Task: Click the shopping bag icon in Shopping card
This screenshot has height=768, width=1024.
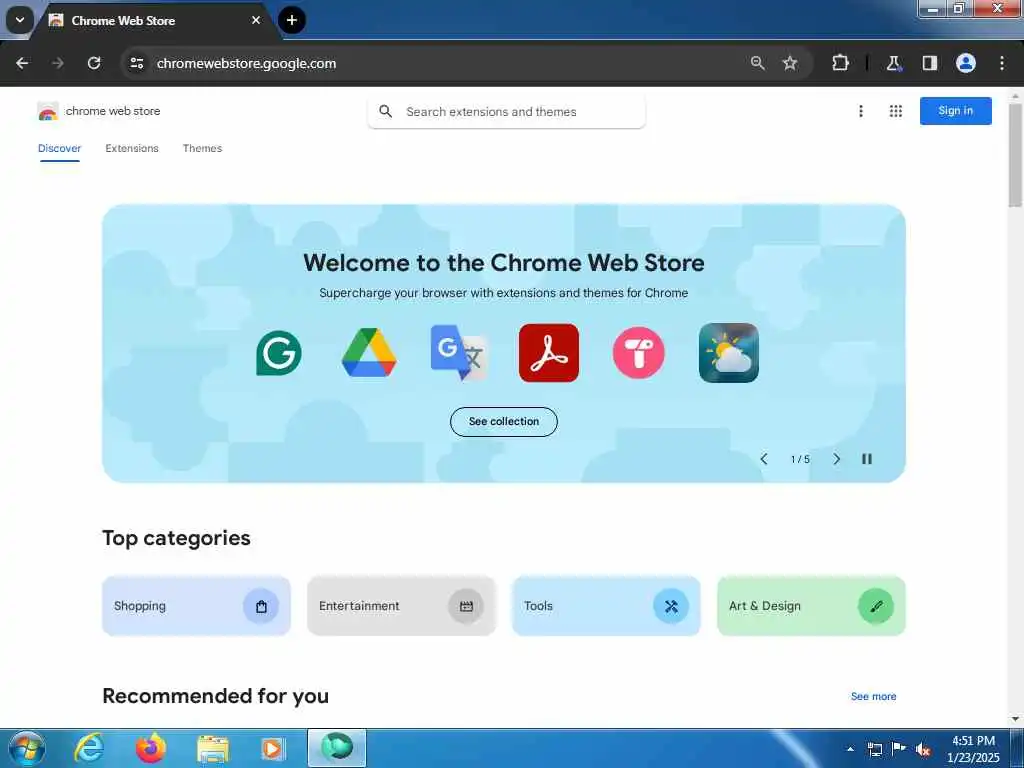Action: (261, 606)
